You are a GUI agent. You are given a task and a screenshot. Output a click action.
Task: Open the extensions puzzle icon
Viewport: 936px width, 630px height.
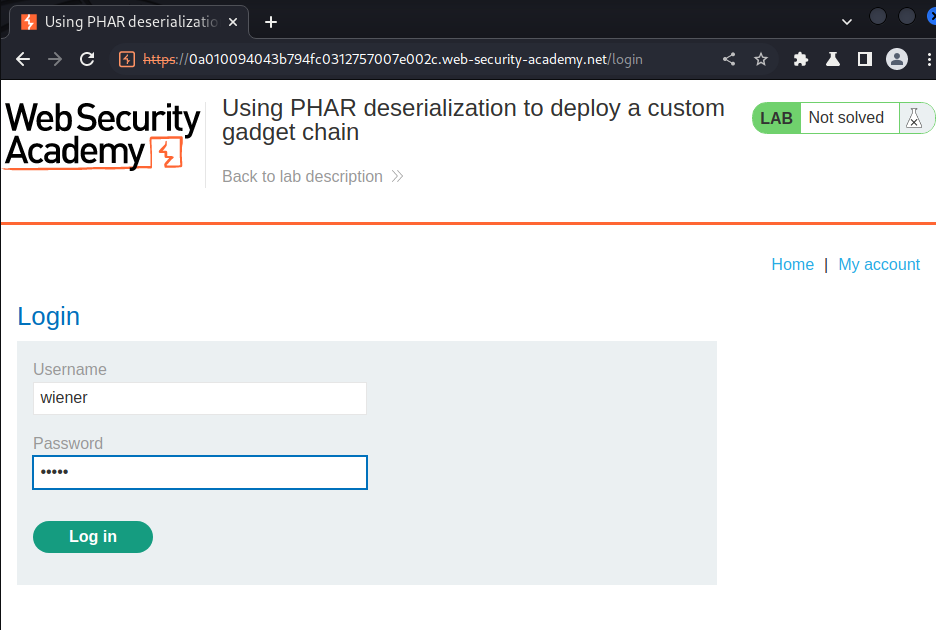click(800, 59)
